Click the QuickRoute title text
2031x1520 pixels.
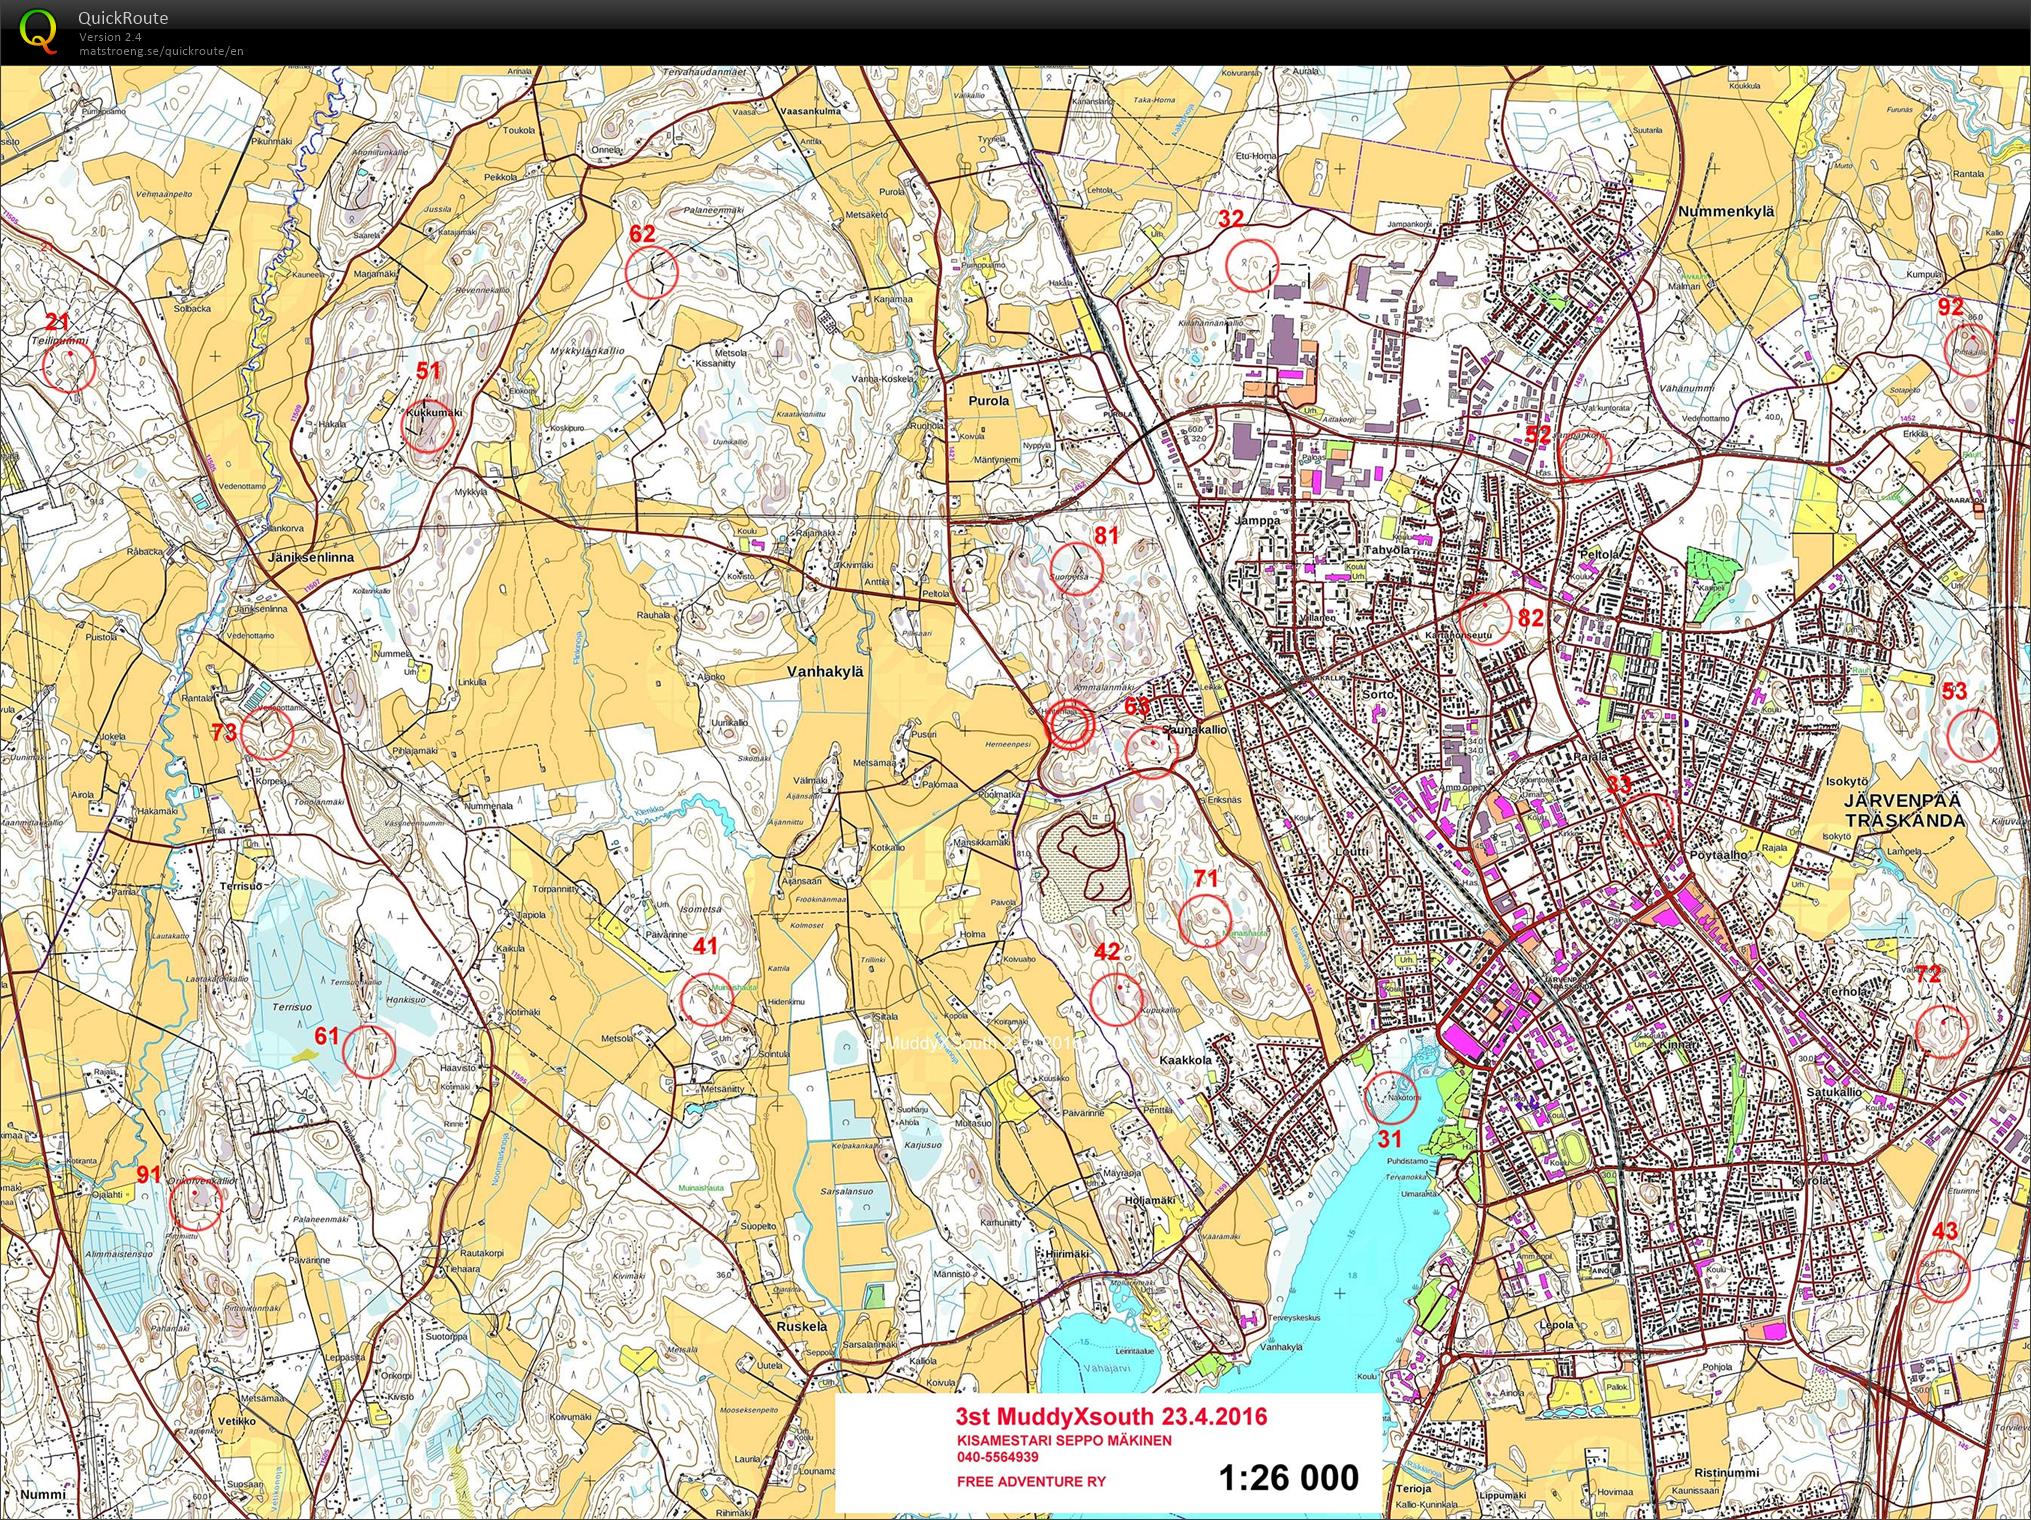123,18
